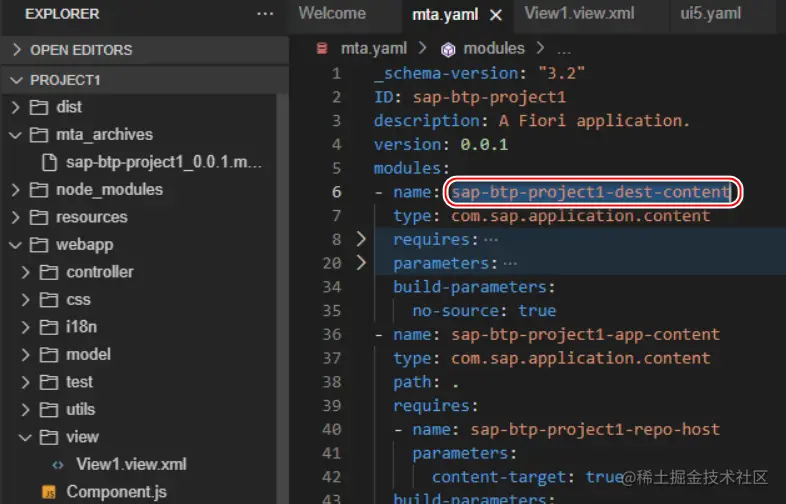The image size is (786, 504).
Task: Click line number 6 in the gutter
Action: [336, 192]
